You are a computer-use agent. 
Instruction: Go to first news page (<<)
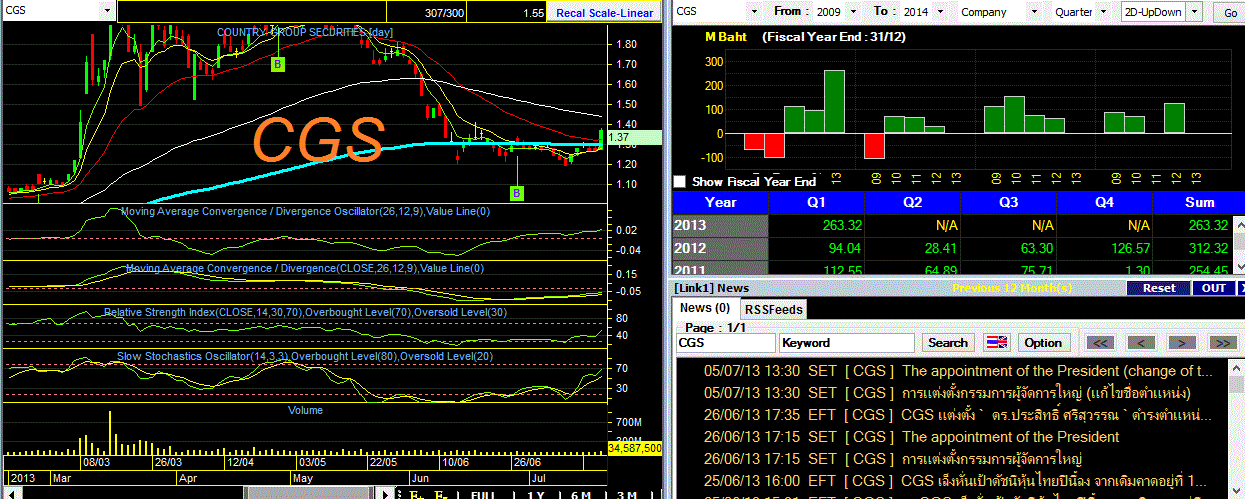(1101, 343)
